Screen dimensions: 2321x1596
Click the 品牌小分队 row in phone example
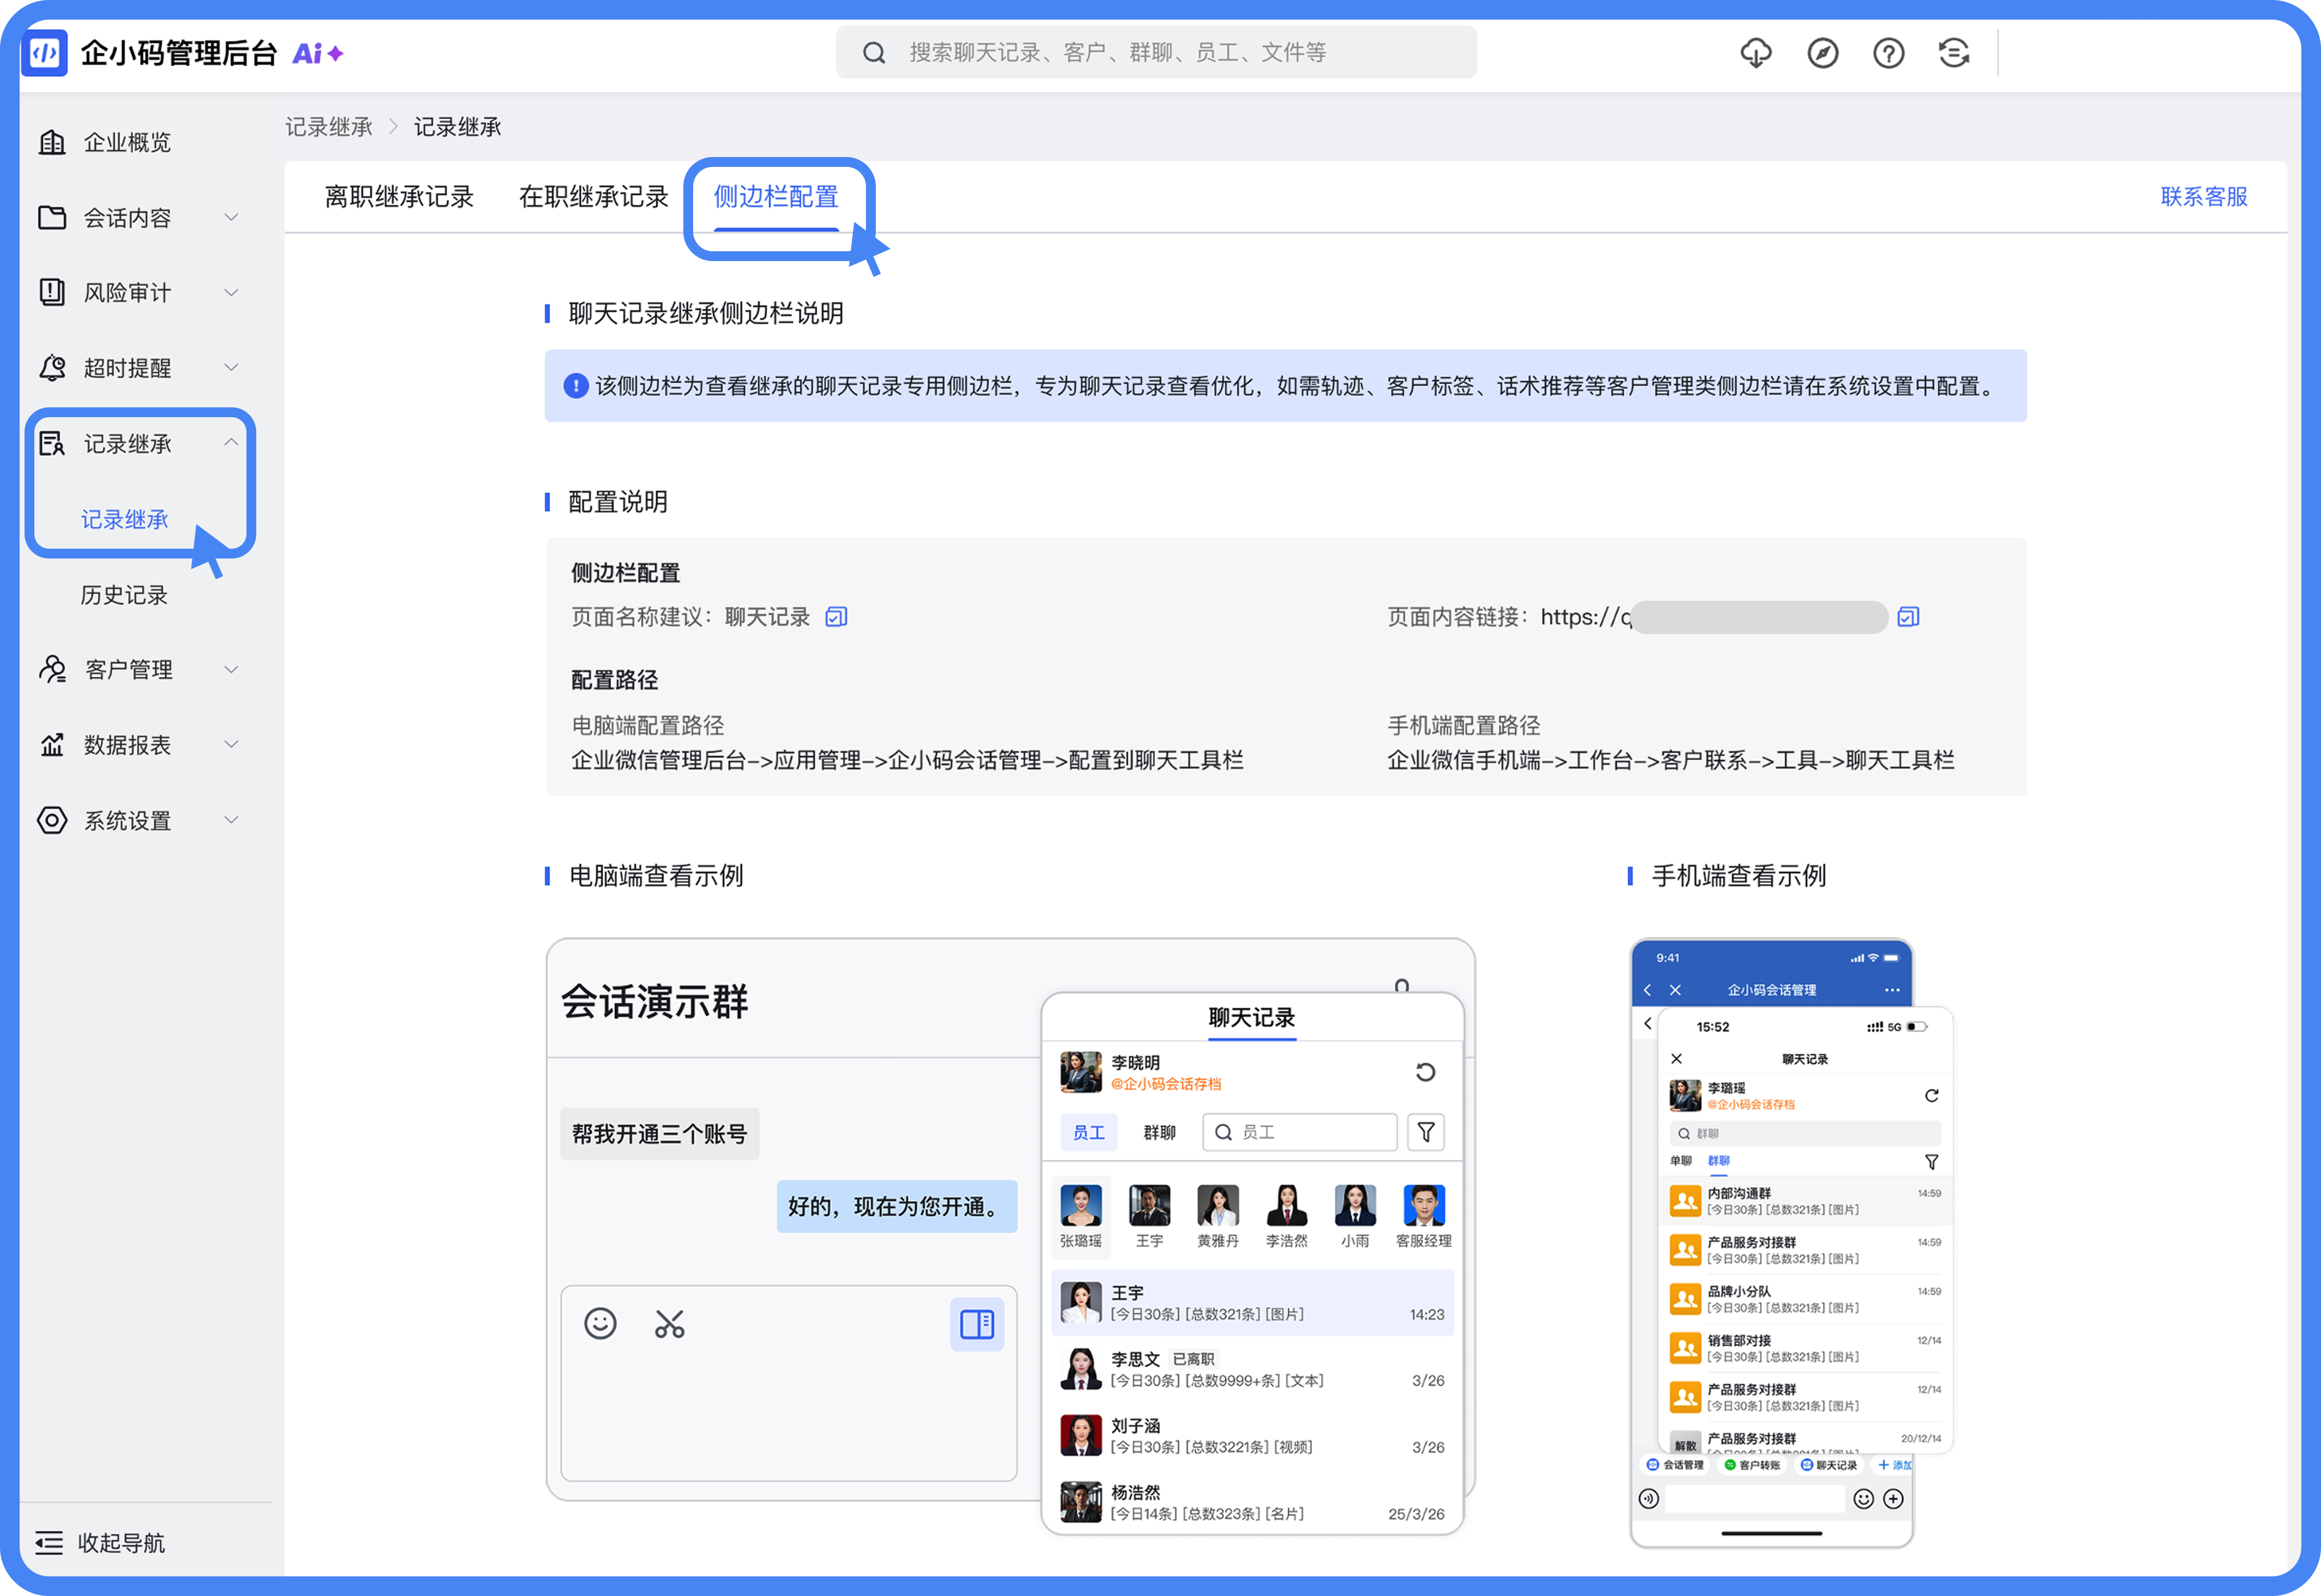point(1806,1298)
